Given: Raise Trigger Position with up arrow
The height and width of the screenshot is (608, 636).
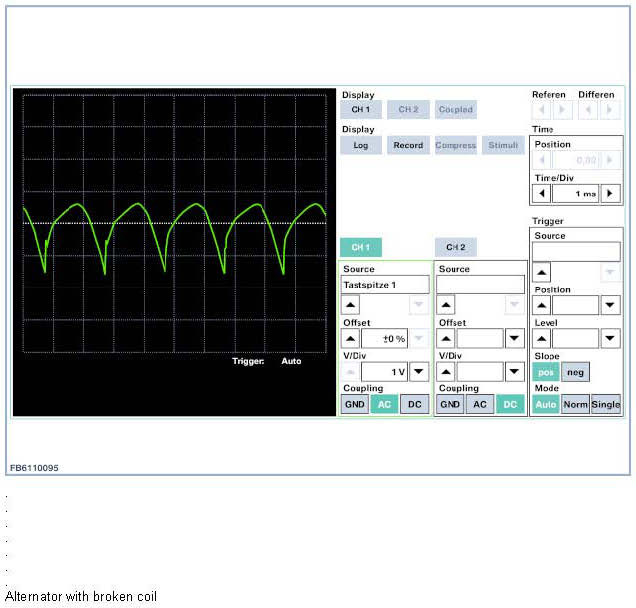Looking at the screenshot, I should coord(541,305).
